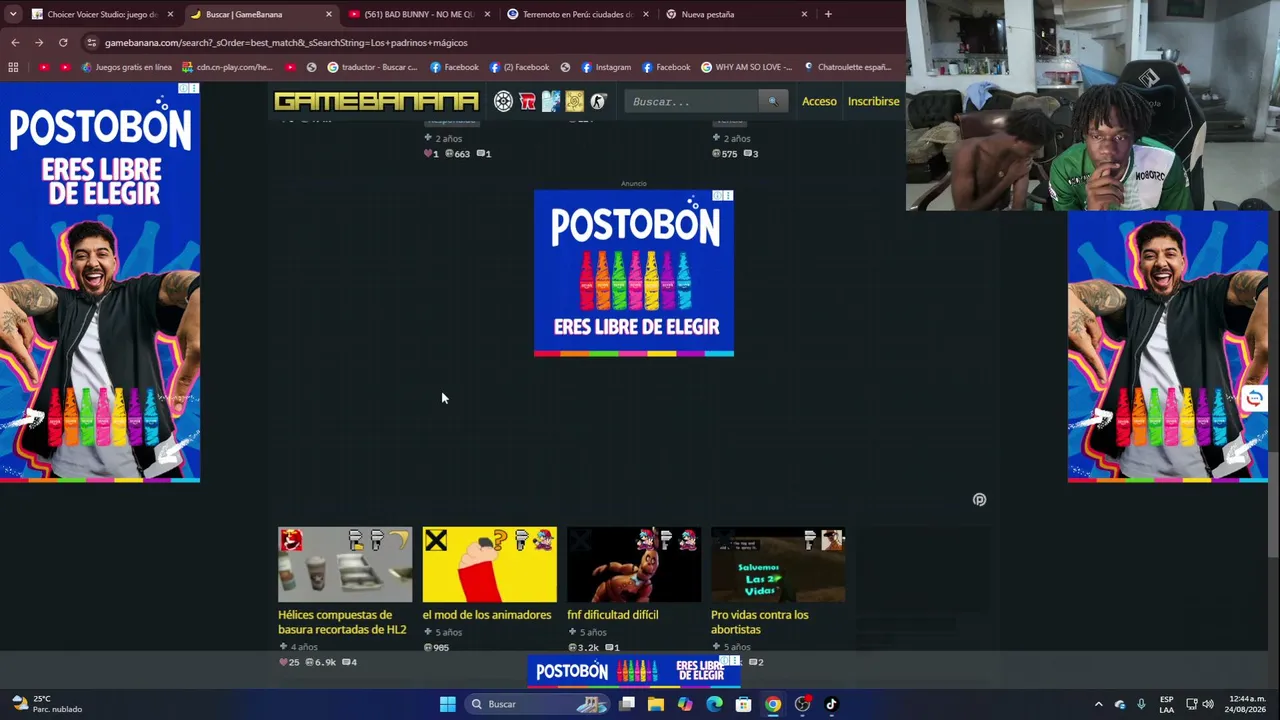Screen dimensions: 1280x720
Task: Open the Acceso login link
Action: 819,101
